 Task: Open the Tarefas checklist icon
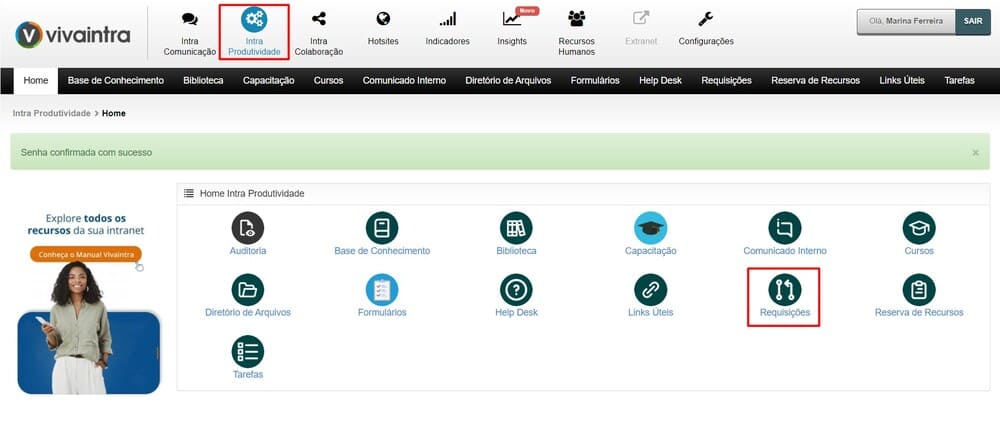pyautogui.click(x=248, y=352)
